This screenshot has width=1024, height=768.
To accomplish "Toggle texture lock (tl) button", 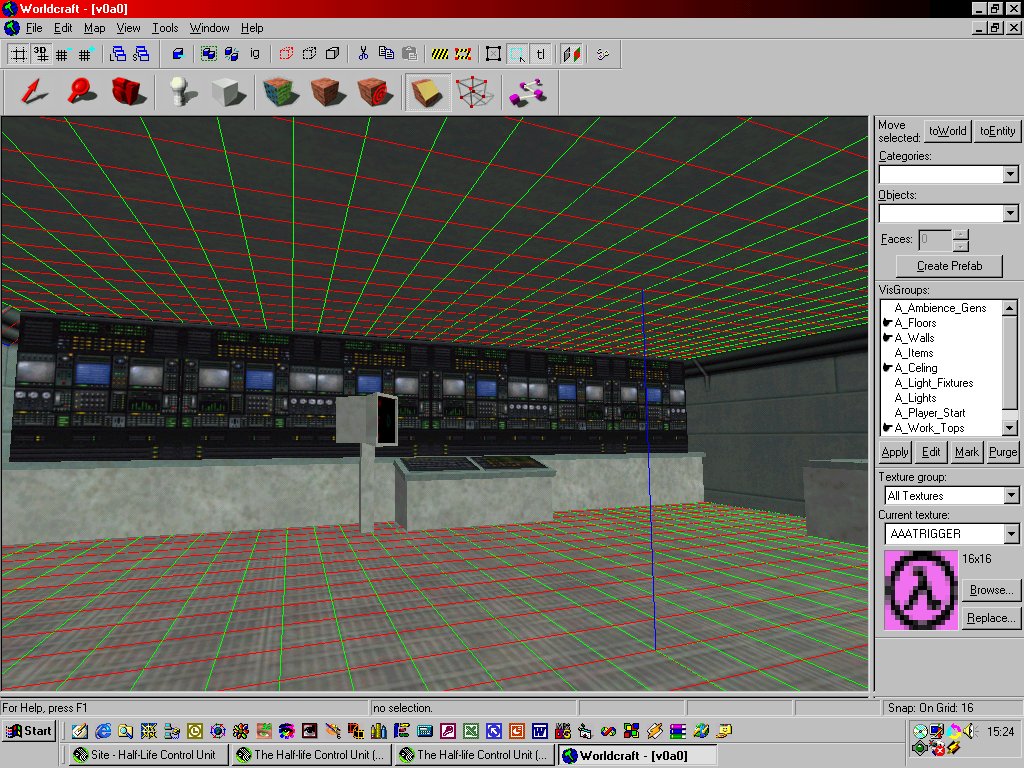I will click(x=540, y=54).
